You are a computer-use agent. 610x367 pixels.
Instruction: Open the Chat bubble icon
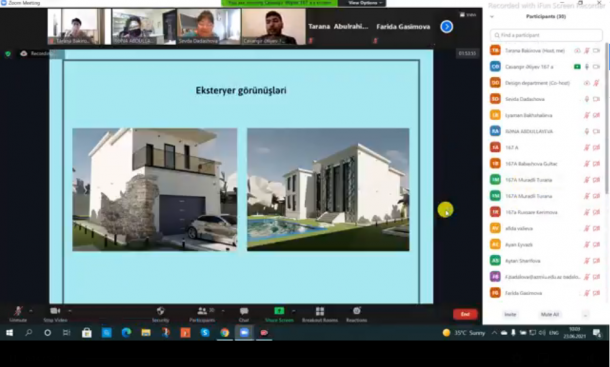click(244, 311)
